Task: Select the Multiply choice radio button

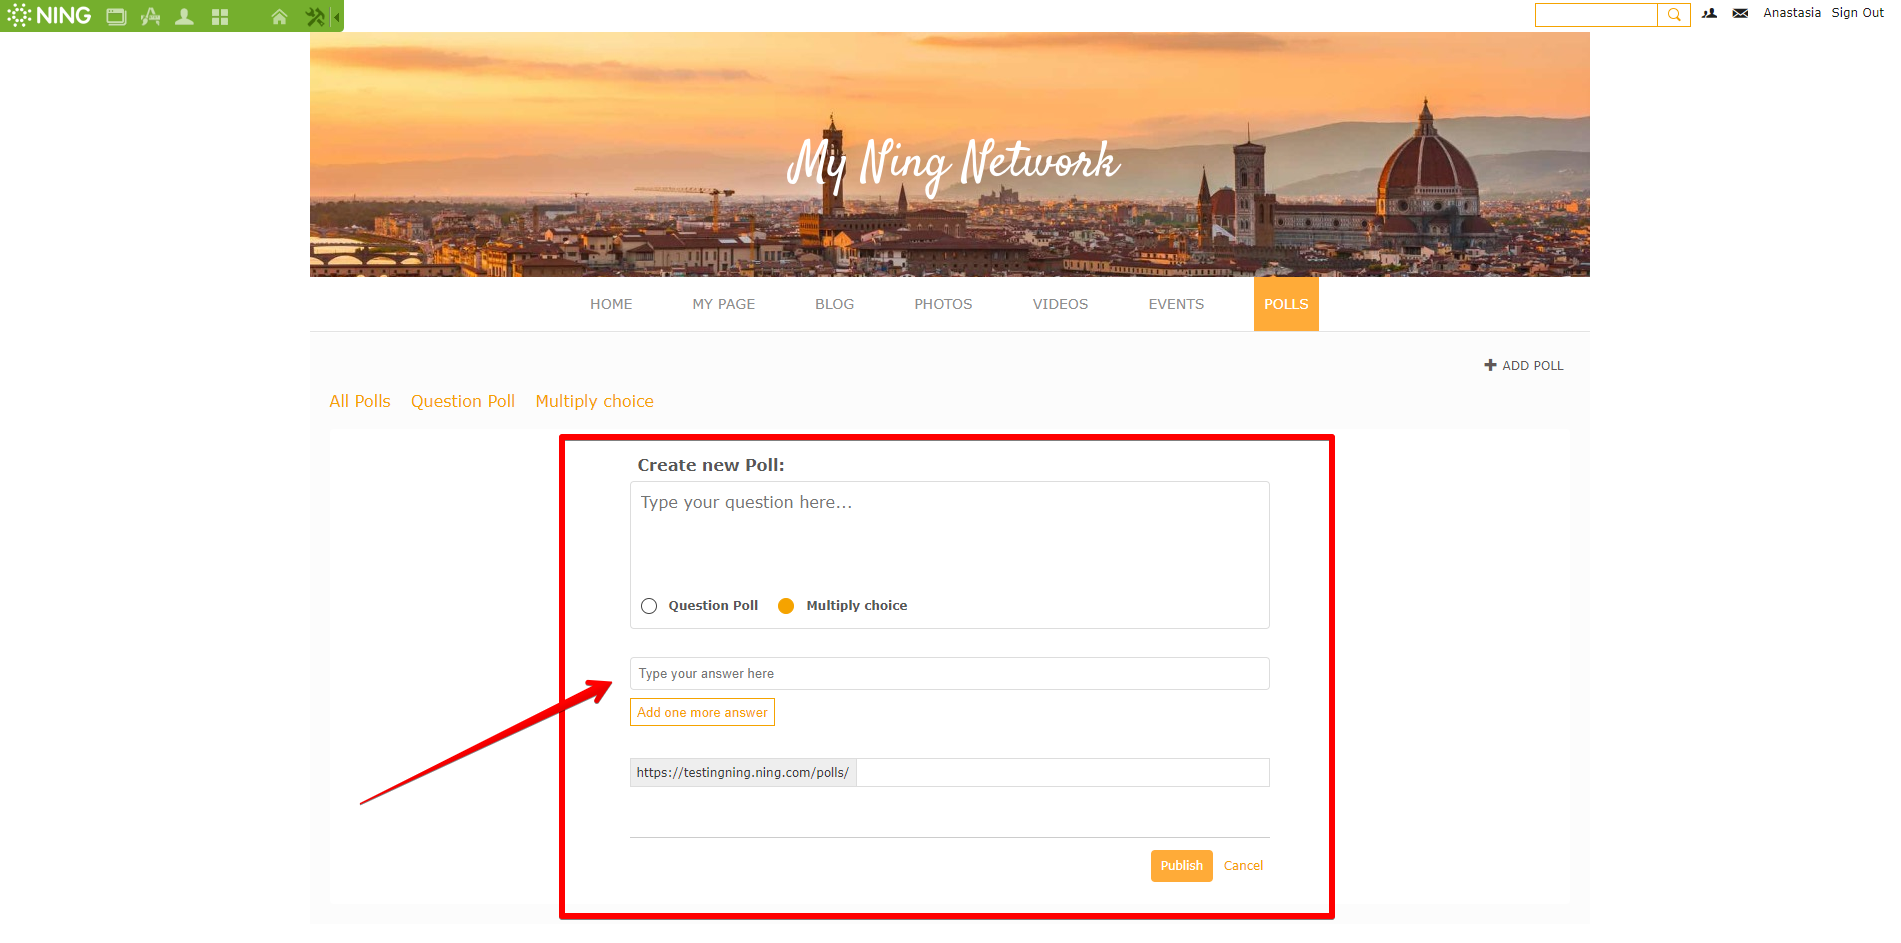Action: [x=786, y=606]
